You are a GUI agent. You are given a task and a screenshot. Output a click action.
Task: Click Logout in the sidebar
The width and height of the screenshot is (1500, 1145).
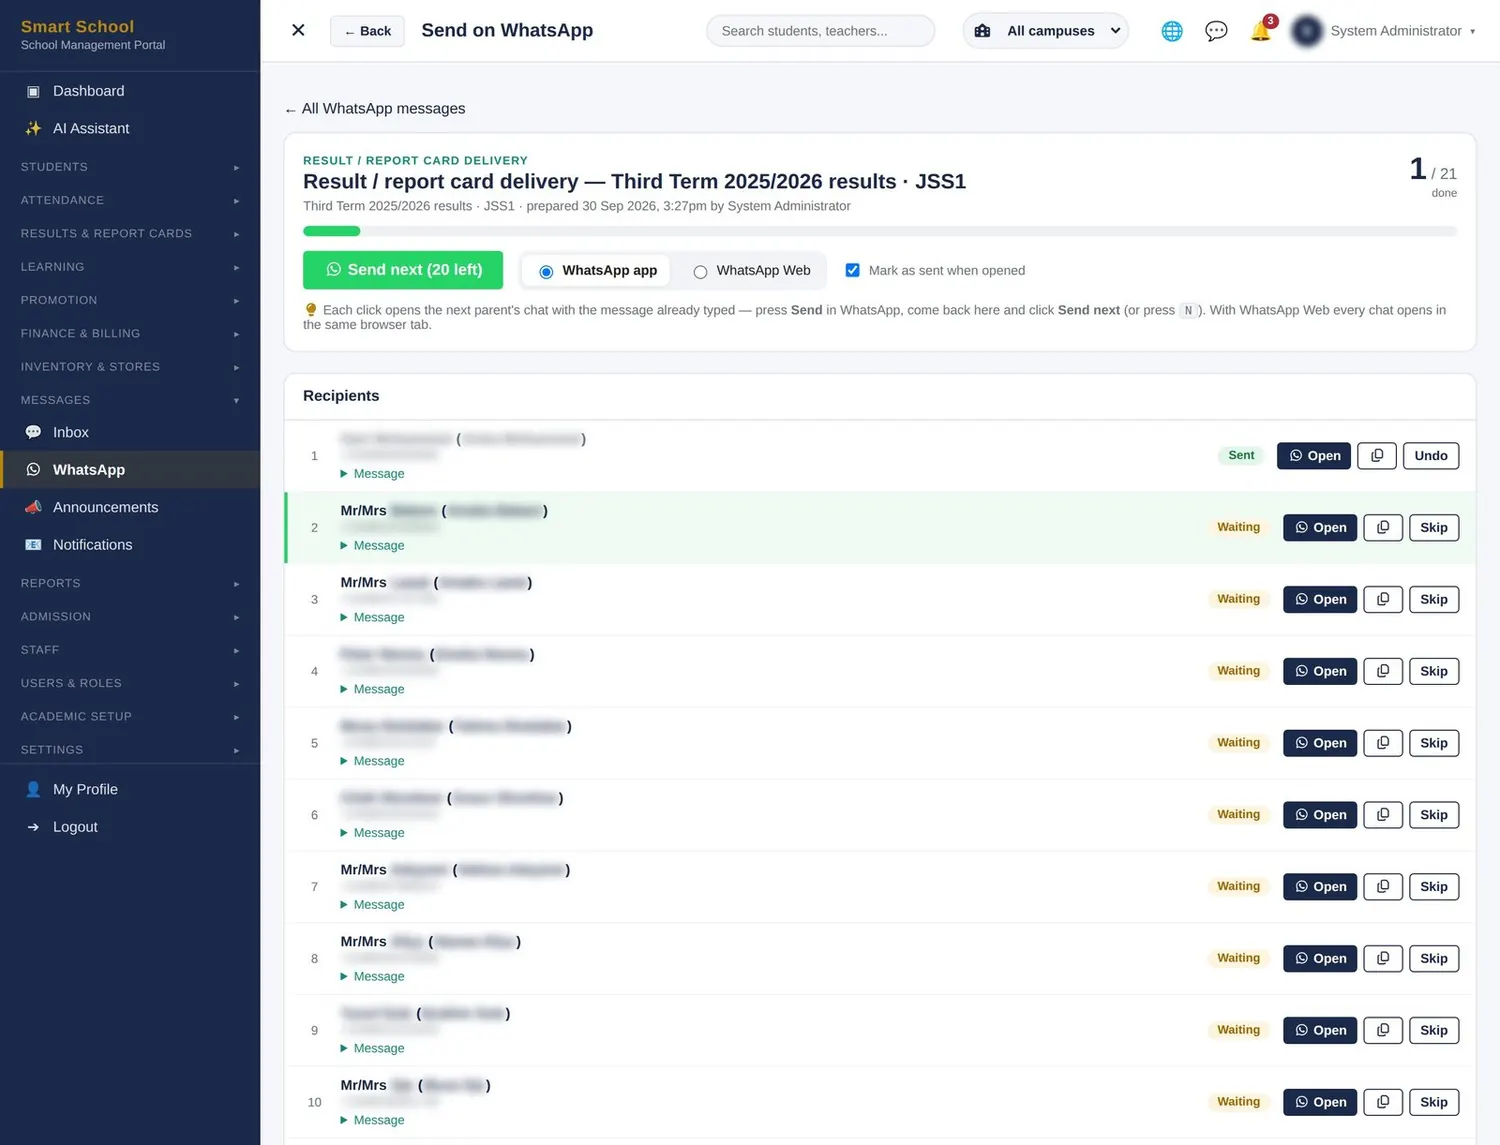tap(130, 827)
